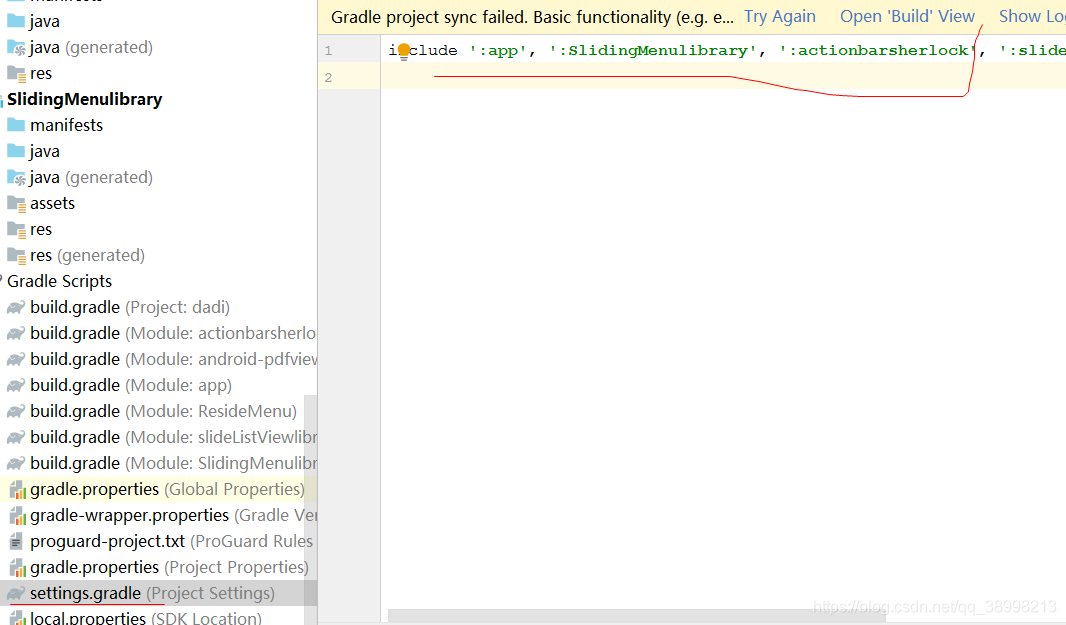
Task: Open local.properties (SDK Location)
Action: pos(145,618)
